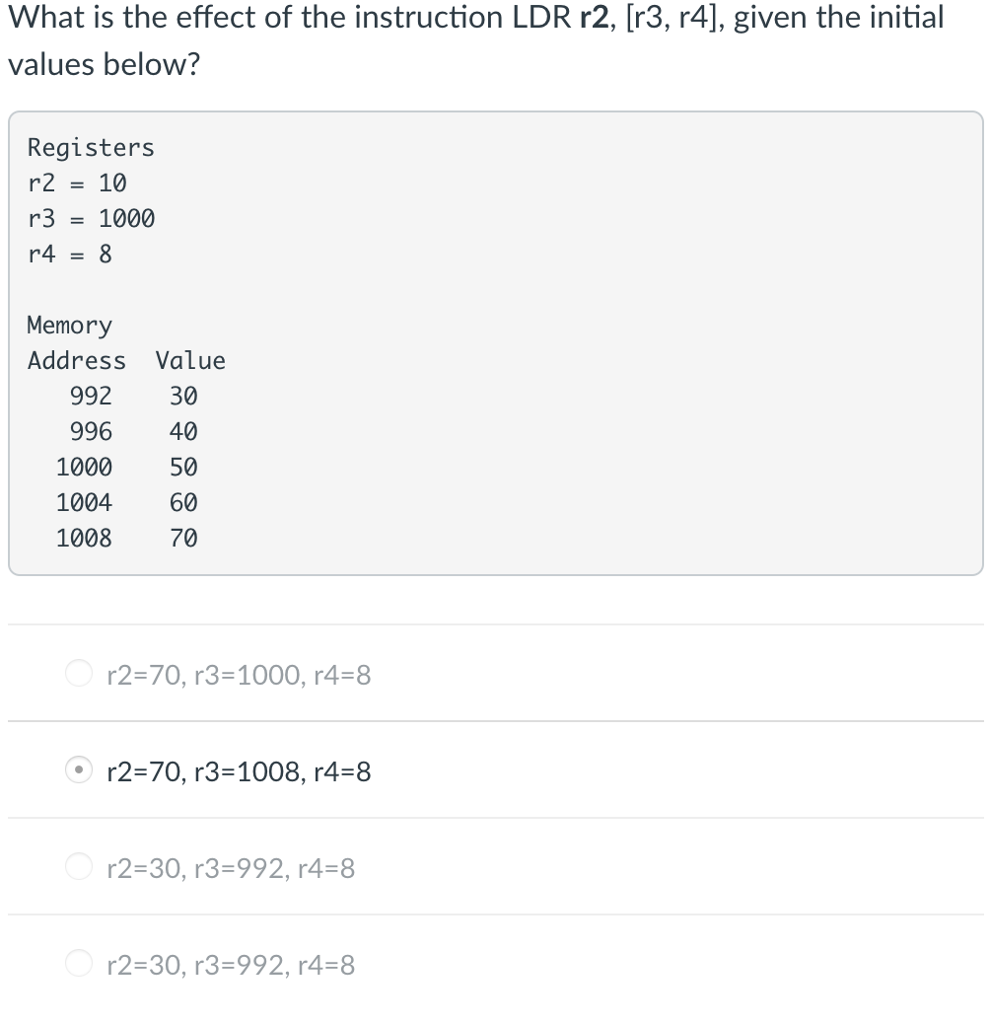Click the line r4 = 8
The width and height of the screenshot is (990, 1024).
coord(70,254)
